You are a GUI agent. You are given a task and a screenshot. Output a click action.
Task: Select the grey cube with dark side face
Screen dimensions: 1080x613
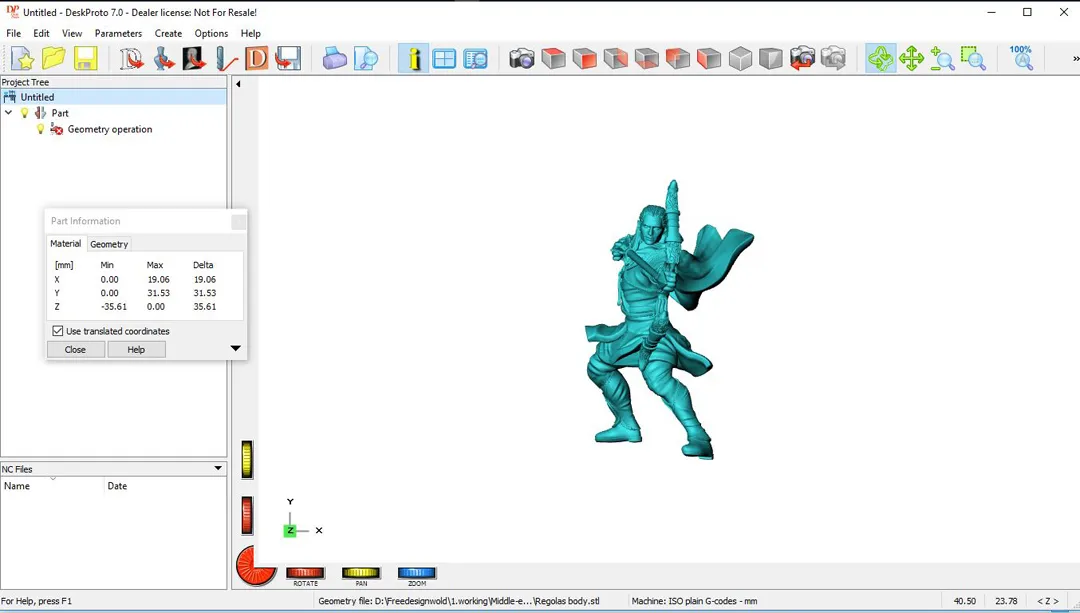pyautogui.click(x=771, y=59)
